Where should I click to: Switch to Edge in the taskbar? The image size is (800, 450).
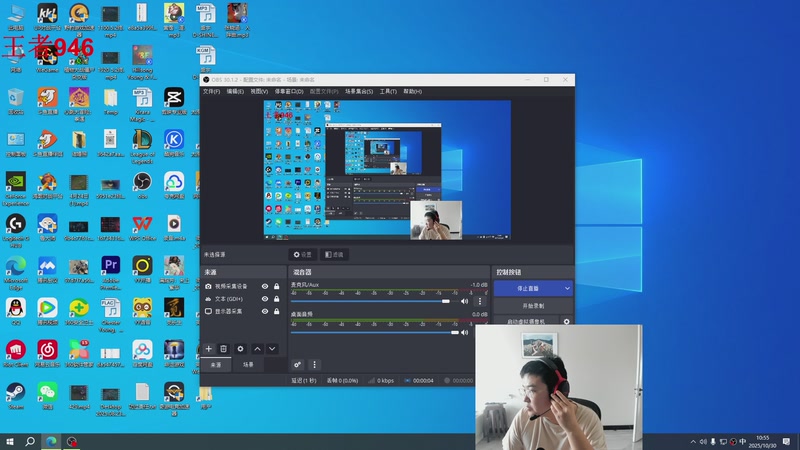51,441
